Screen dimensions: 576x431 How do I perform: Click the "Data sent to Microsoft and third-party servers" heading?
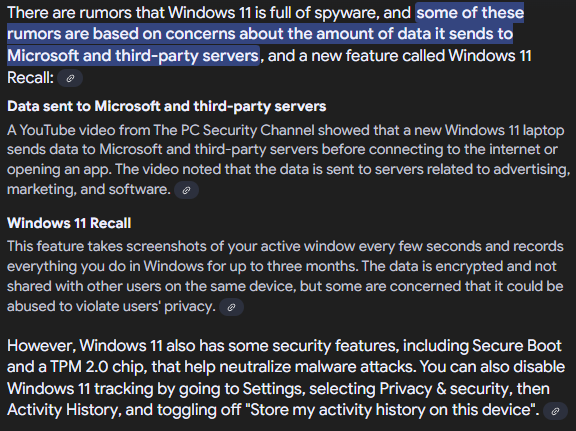click(166, 106)
